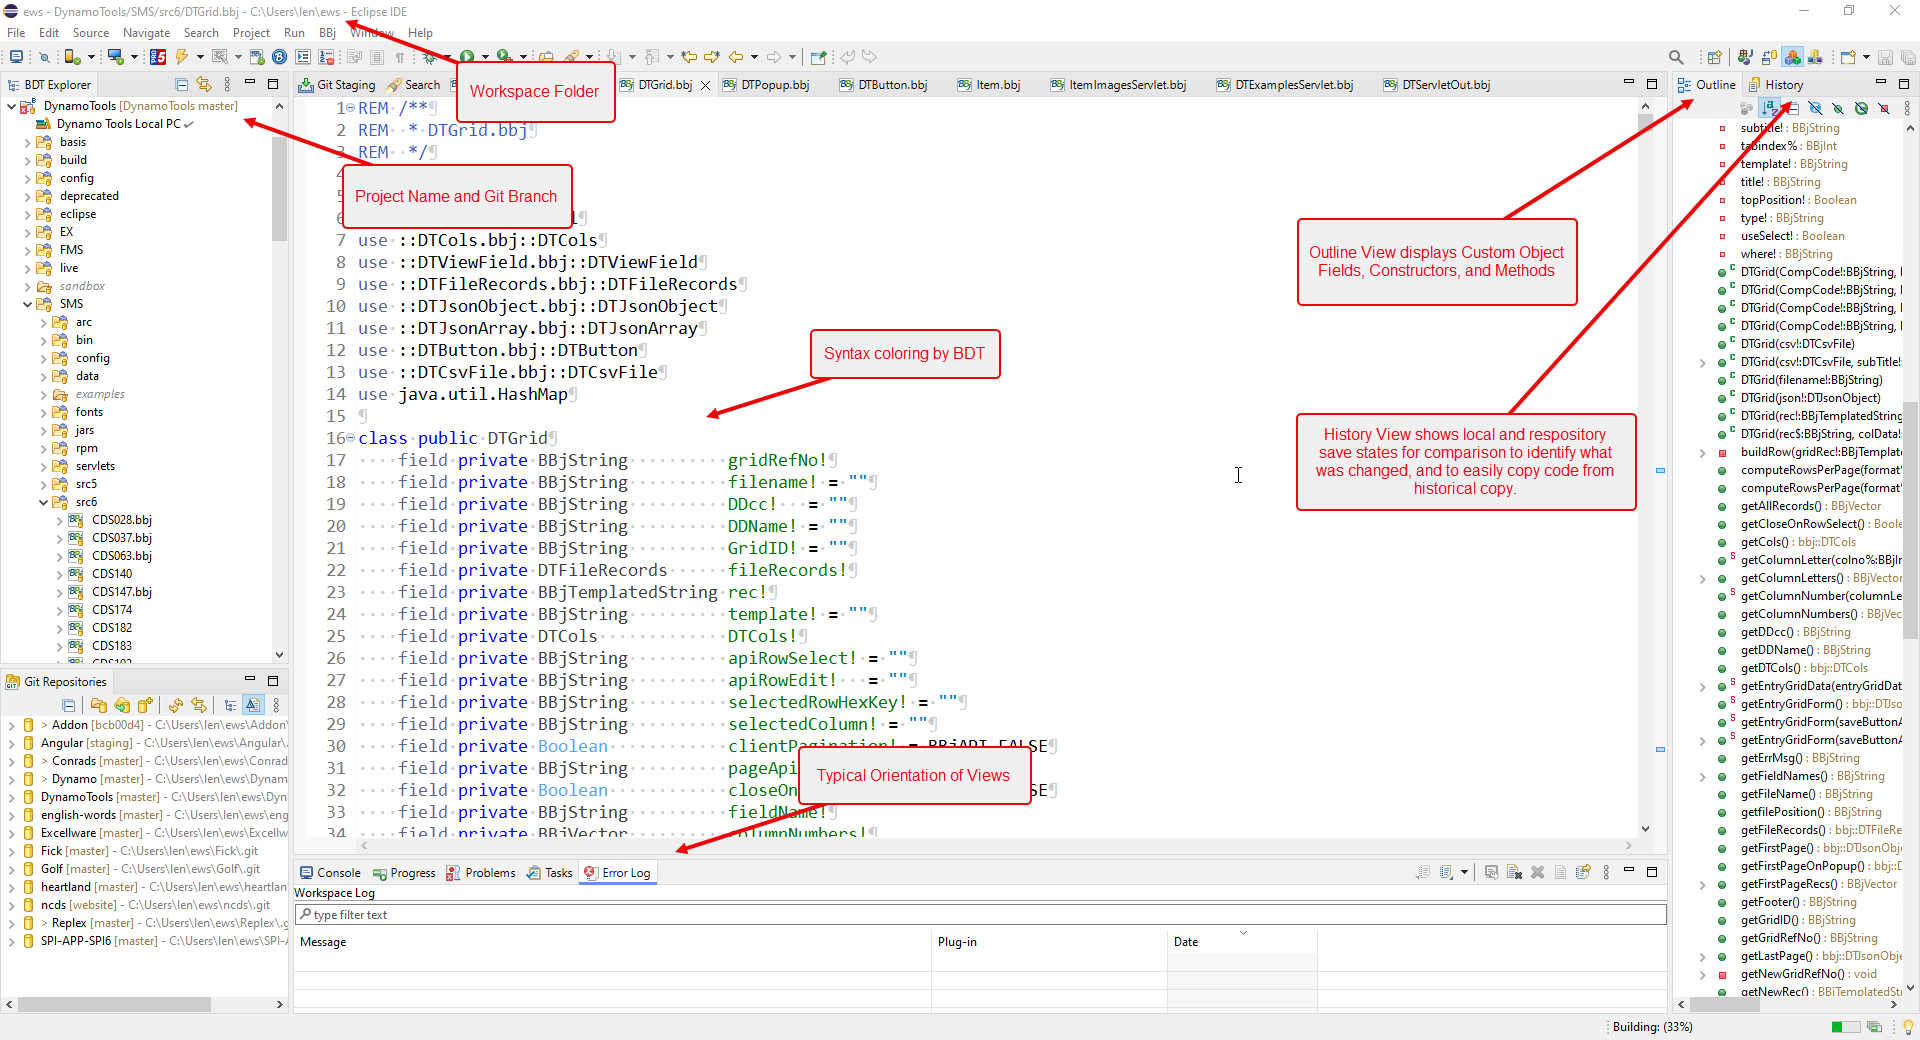Viewport: 1920px width, 1040px height.
Task: Clone a Git repository in Git Repositories view
Action: point(122,706)
